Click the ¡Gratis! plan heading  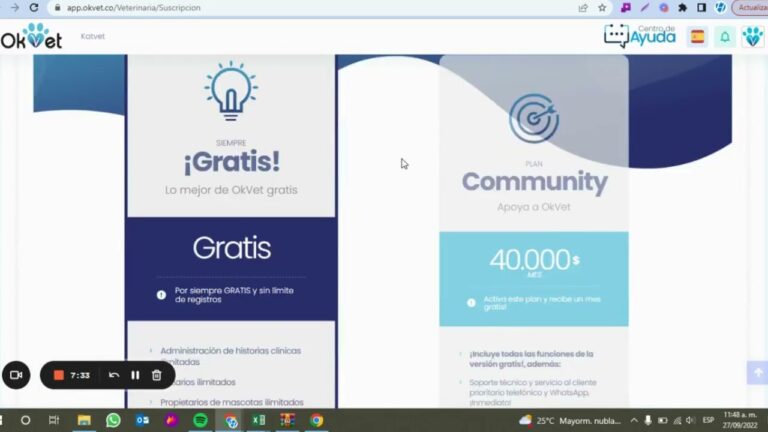(232, 162)
